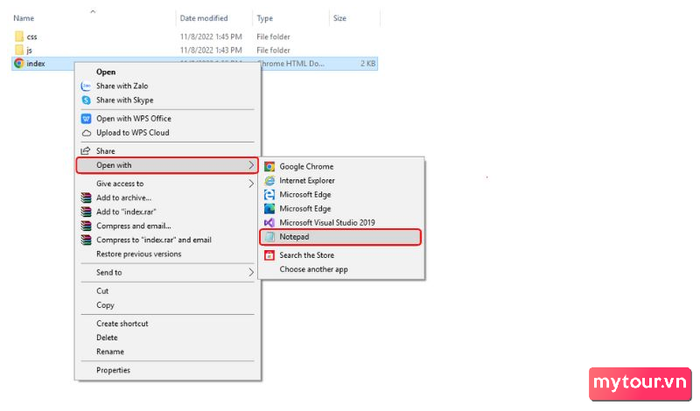The image size is (700, 411).
Task: Sort by the Size column header
Action: pos(340,18)
